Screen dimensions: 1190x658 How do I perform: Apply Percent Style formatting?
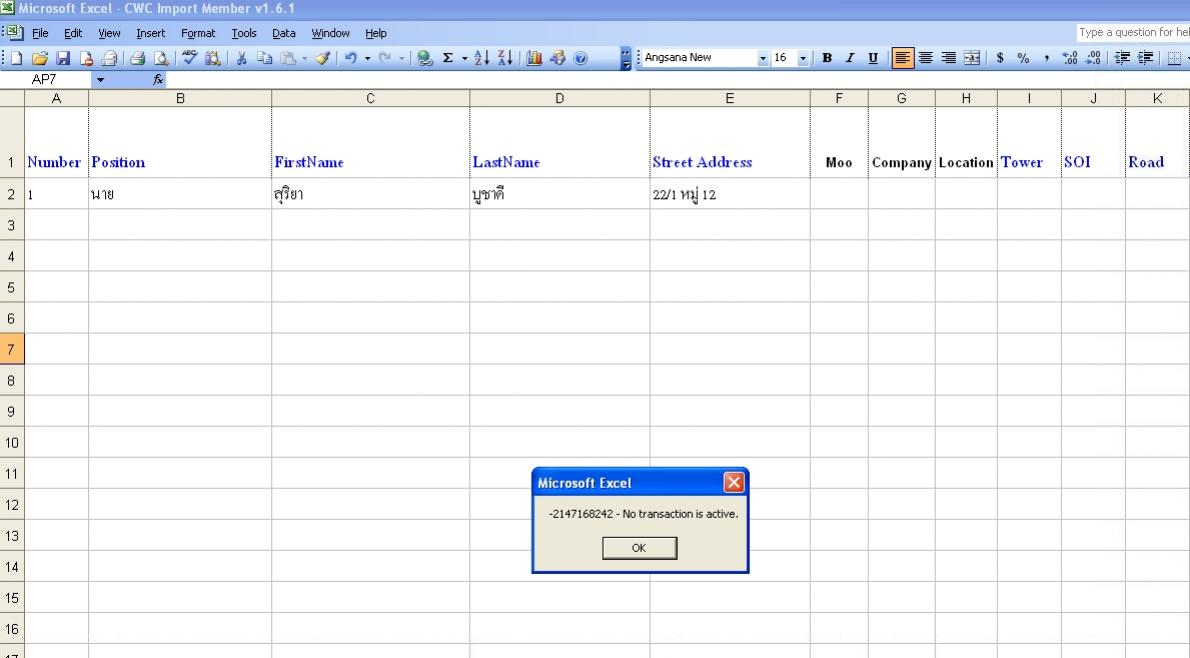pyautogui.click(x=1023, y=58)
